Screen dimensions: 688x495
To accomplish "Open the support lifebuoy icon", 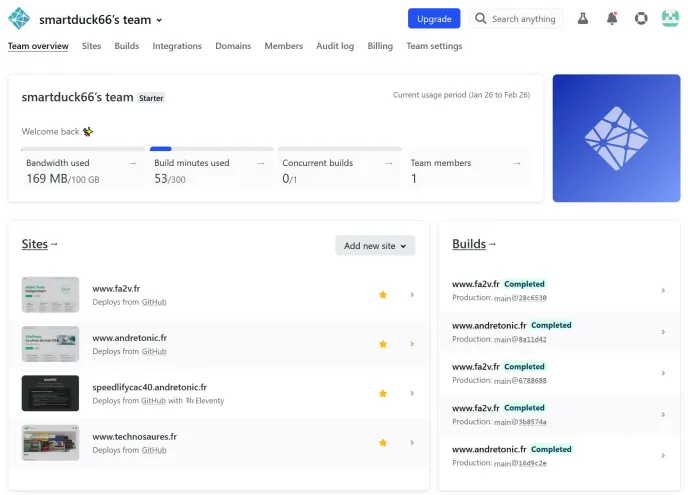I will tap(641, 18).
